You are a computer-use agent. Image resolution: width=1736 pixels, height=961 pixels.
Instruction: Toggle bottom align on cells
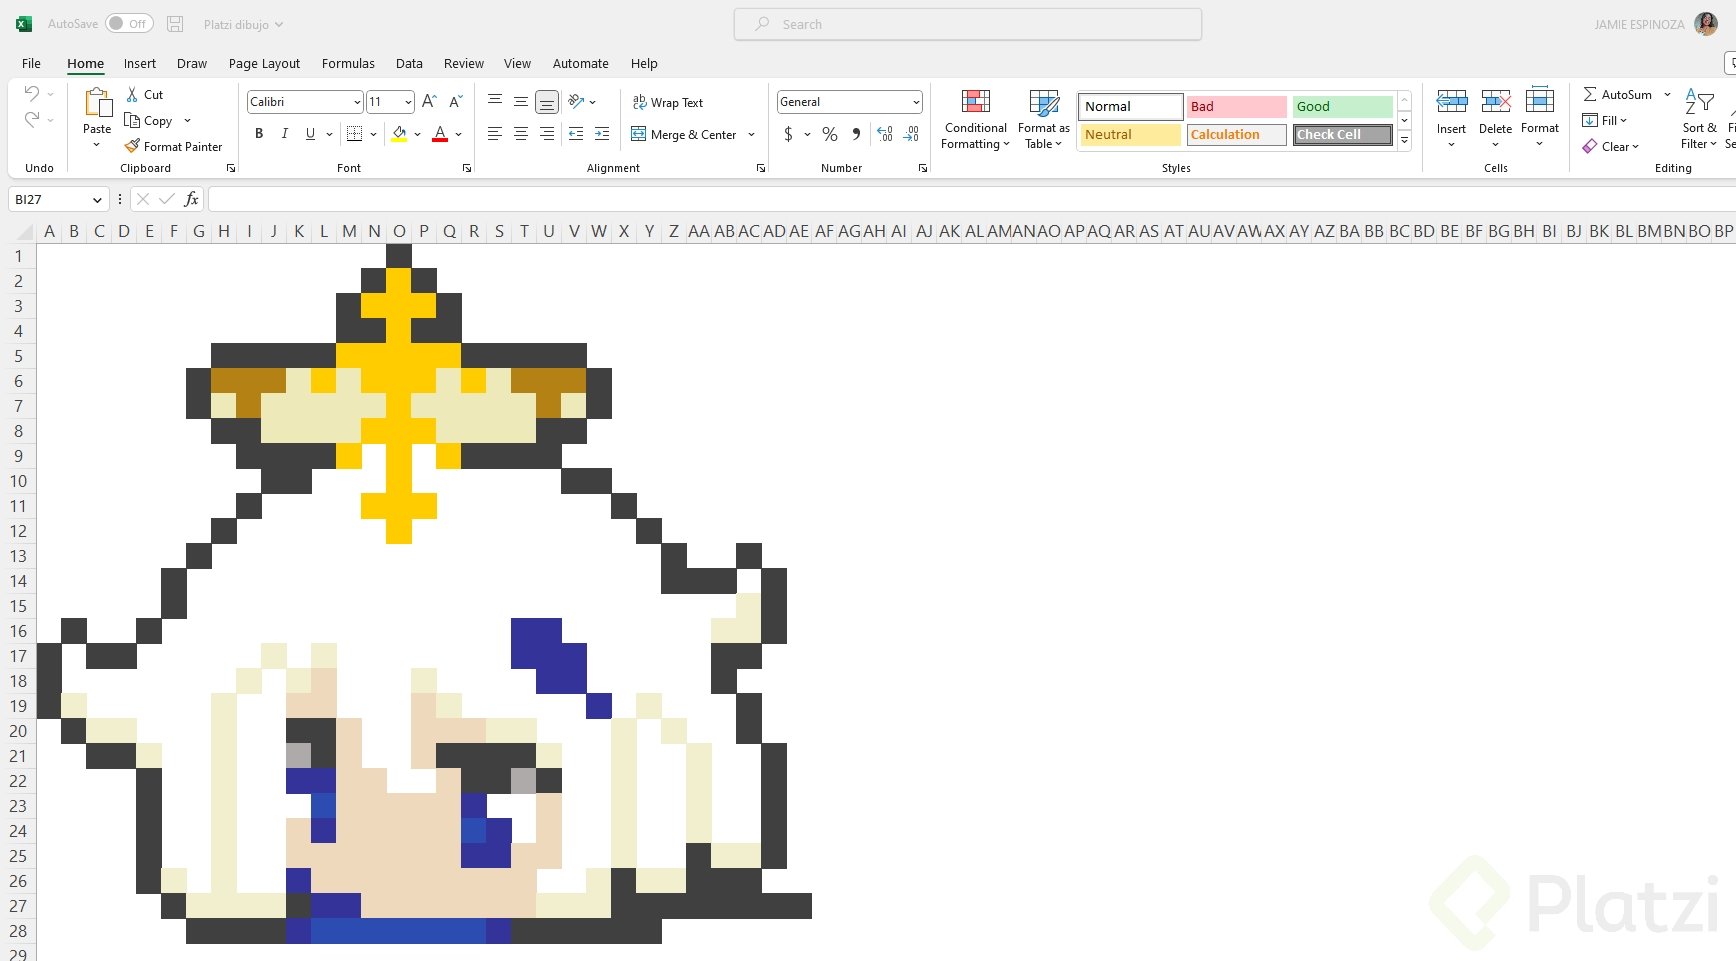[x=547, y=101]
